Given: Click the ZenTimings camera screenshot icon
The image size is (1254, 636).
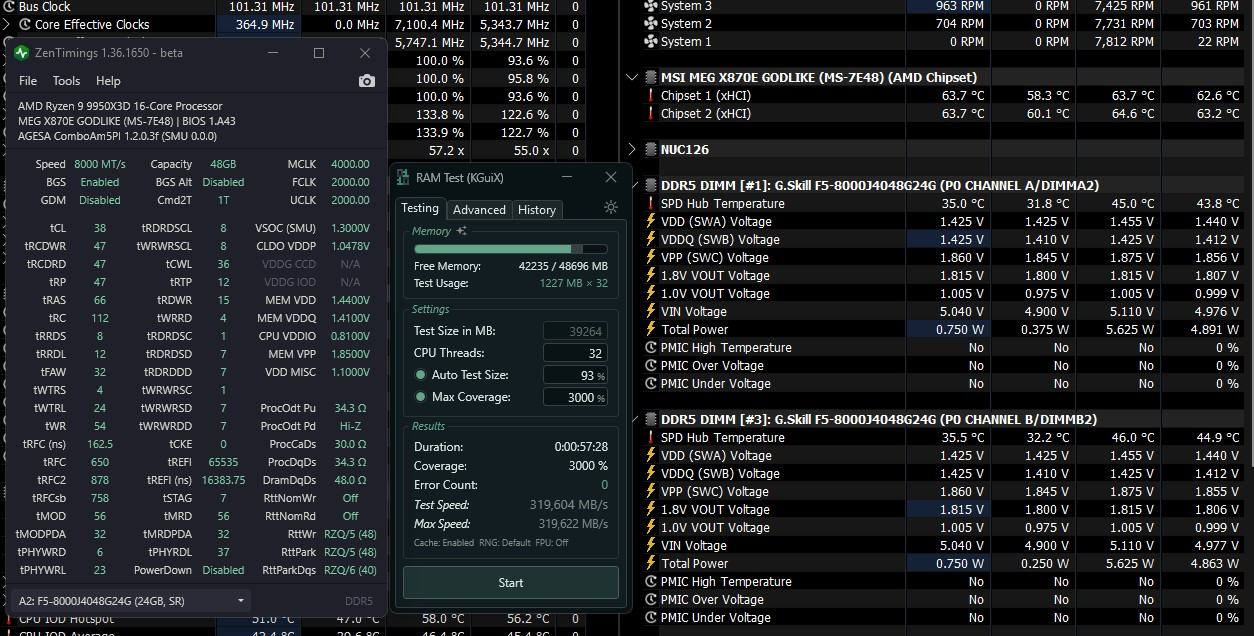Looking at the screenshot, I should point(367,81).
